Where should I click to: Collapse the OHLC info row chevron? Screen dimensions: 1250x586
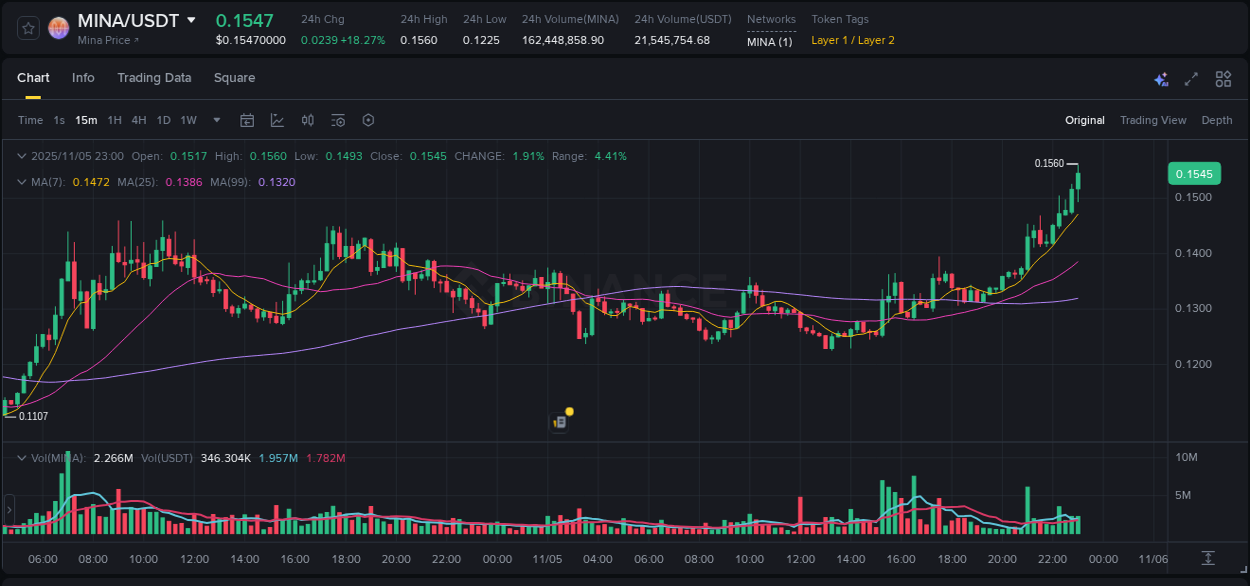pos(21,156)
